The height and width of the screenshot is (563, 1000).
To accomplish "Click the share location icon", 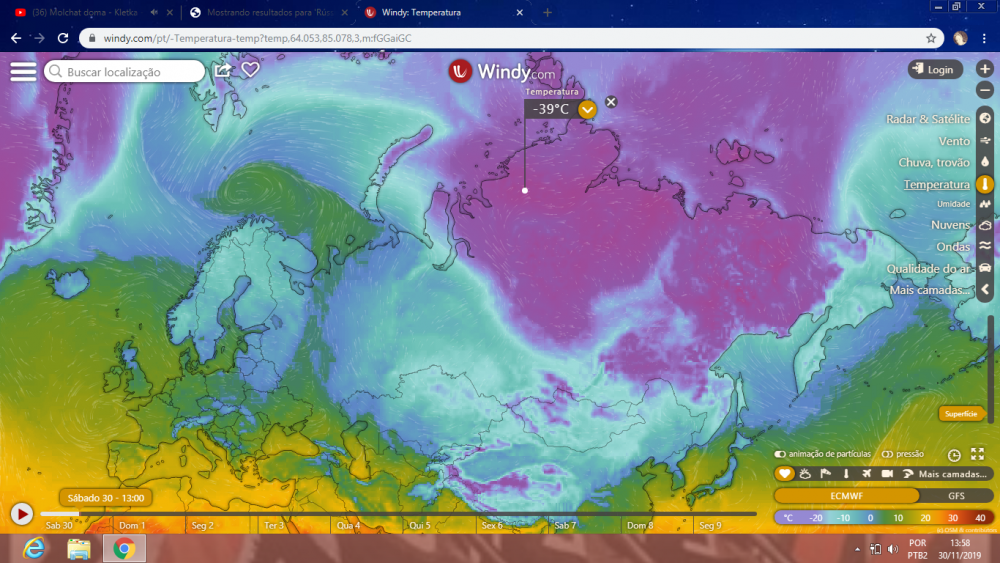I will (x=223, y=69).
